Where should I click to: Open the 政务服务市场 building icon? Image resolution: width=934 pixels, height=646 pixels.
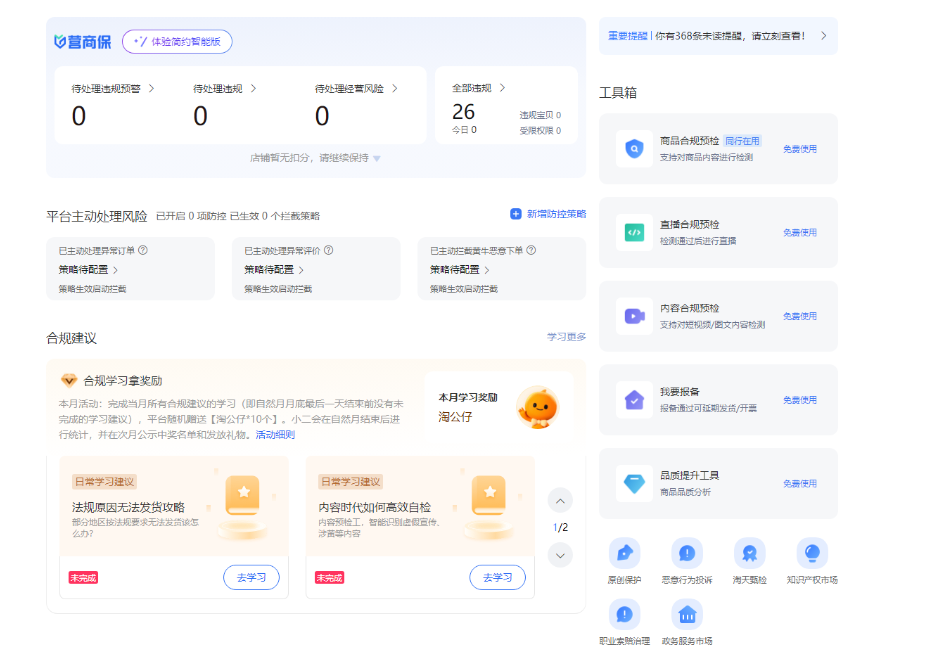[x=687, y=614]
